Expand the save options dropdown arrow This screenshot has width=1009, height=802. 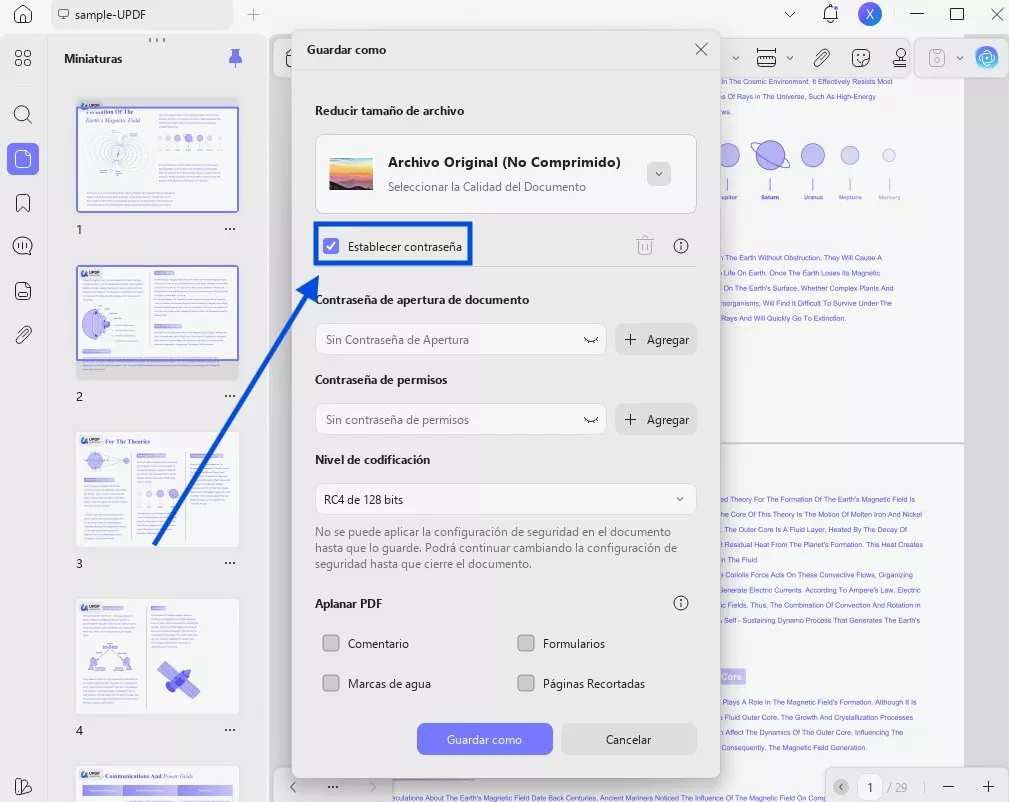click(x=959, y=58)
